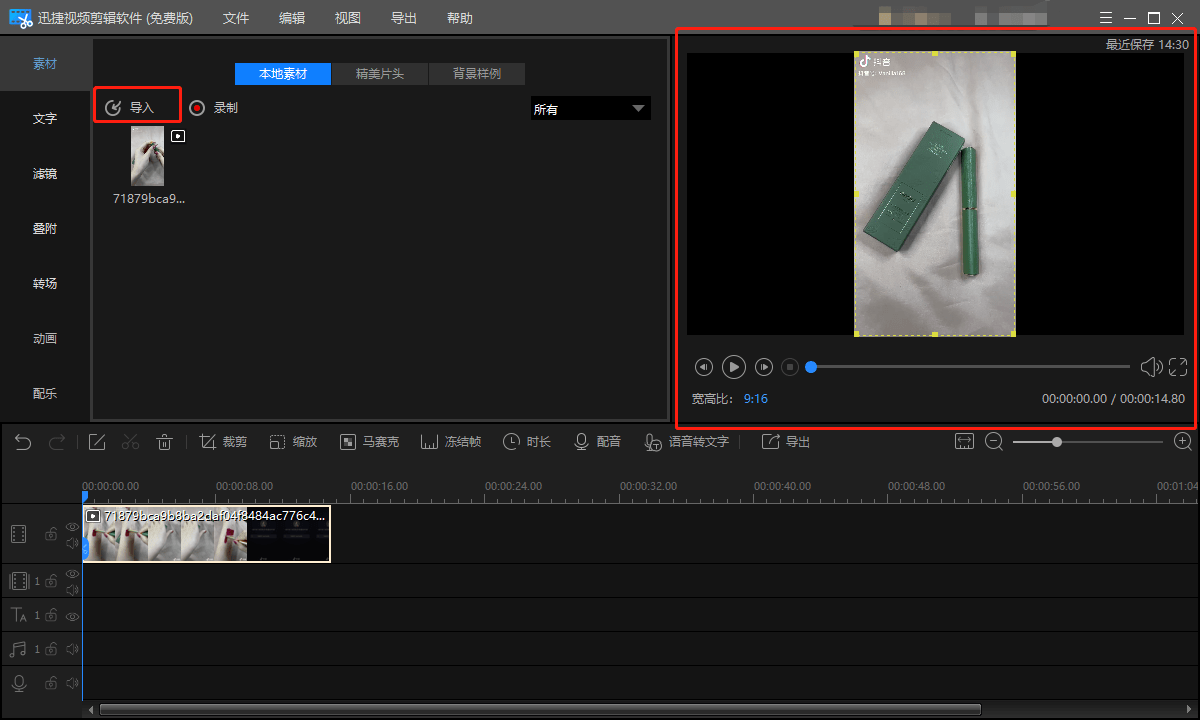Select the 裁剪 crop tool
1200x720 pixels.
click(223, 442)
